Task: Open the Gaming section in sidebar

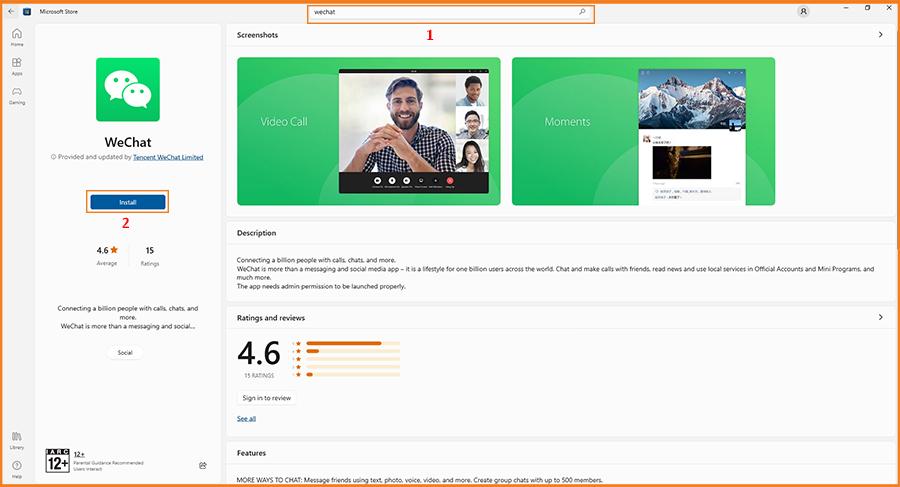Action: point(17,95)
